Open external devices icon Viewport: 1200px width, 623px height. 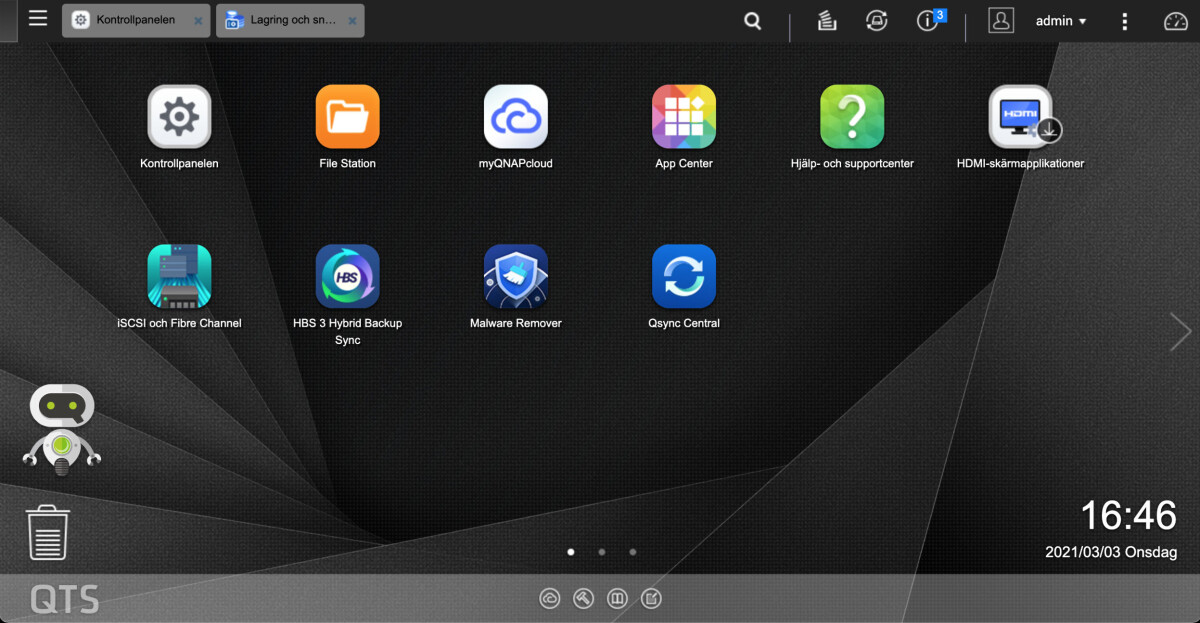[877, 21]
